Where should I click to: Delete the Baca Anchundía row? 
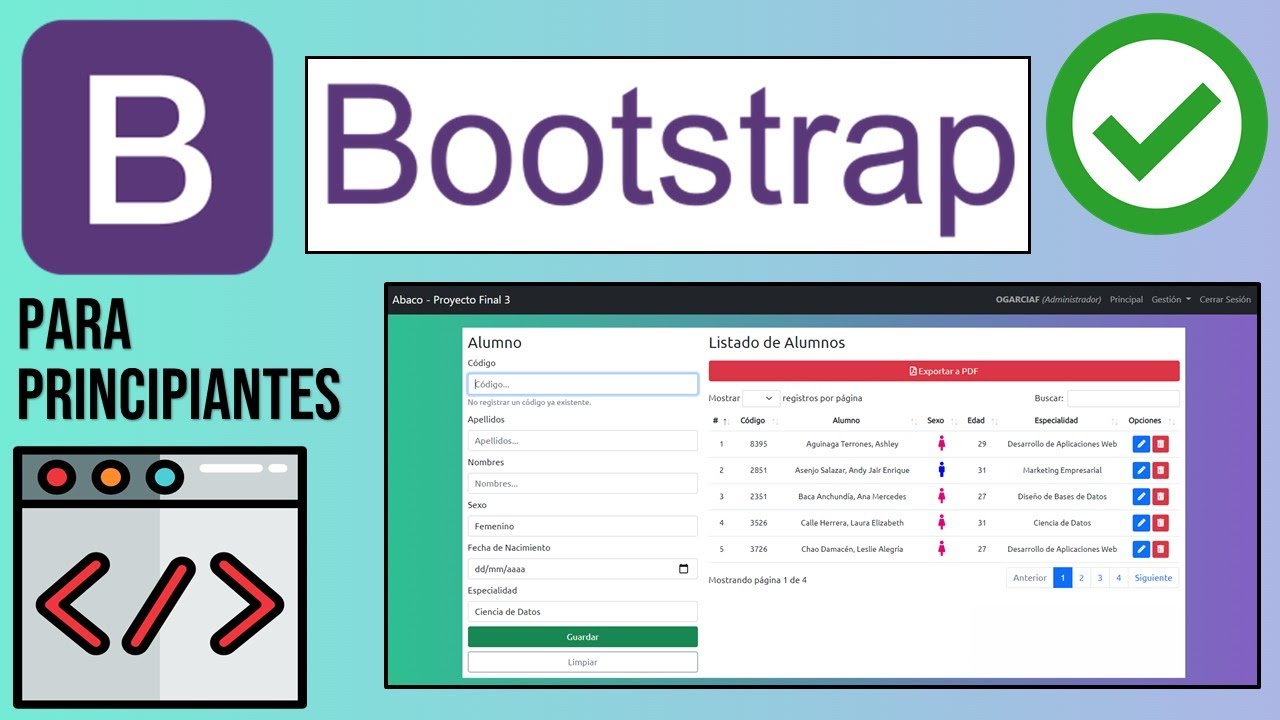[1160, 496]
